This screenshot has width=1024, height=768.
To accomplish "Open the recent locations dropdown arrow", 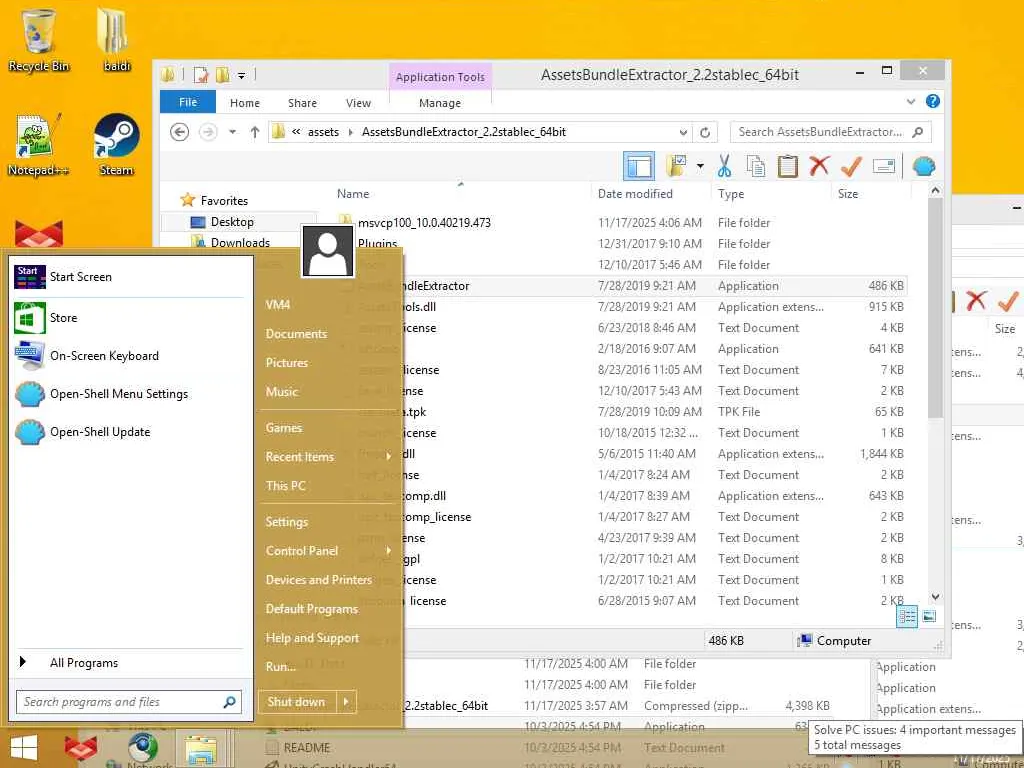I will pyautogui.click(x=232, y=132).
